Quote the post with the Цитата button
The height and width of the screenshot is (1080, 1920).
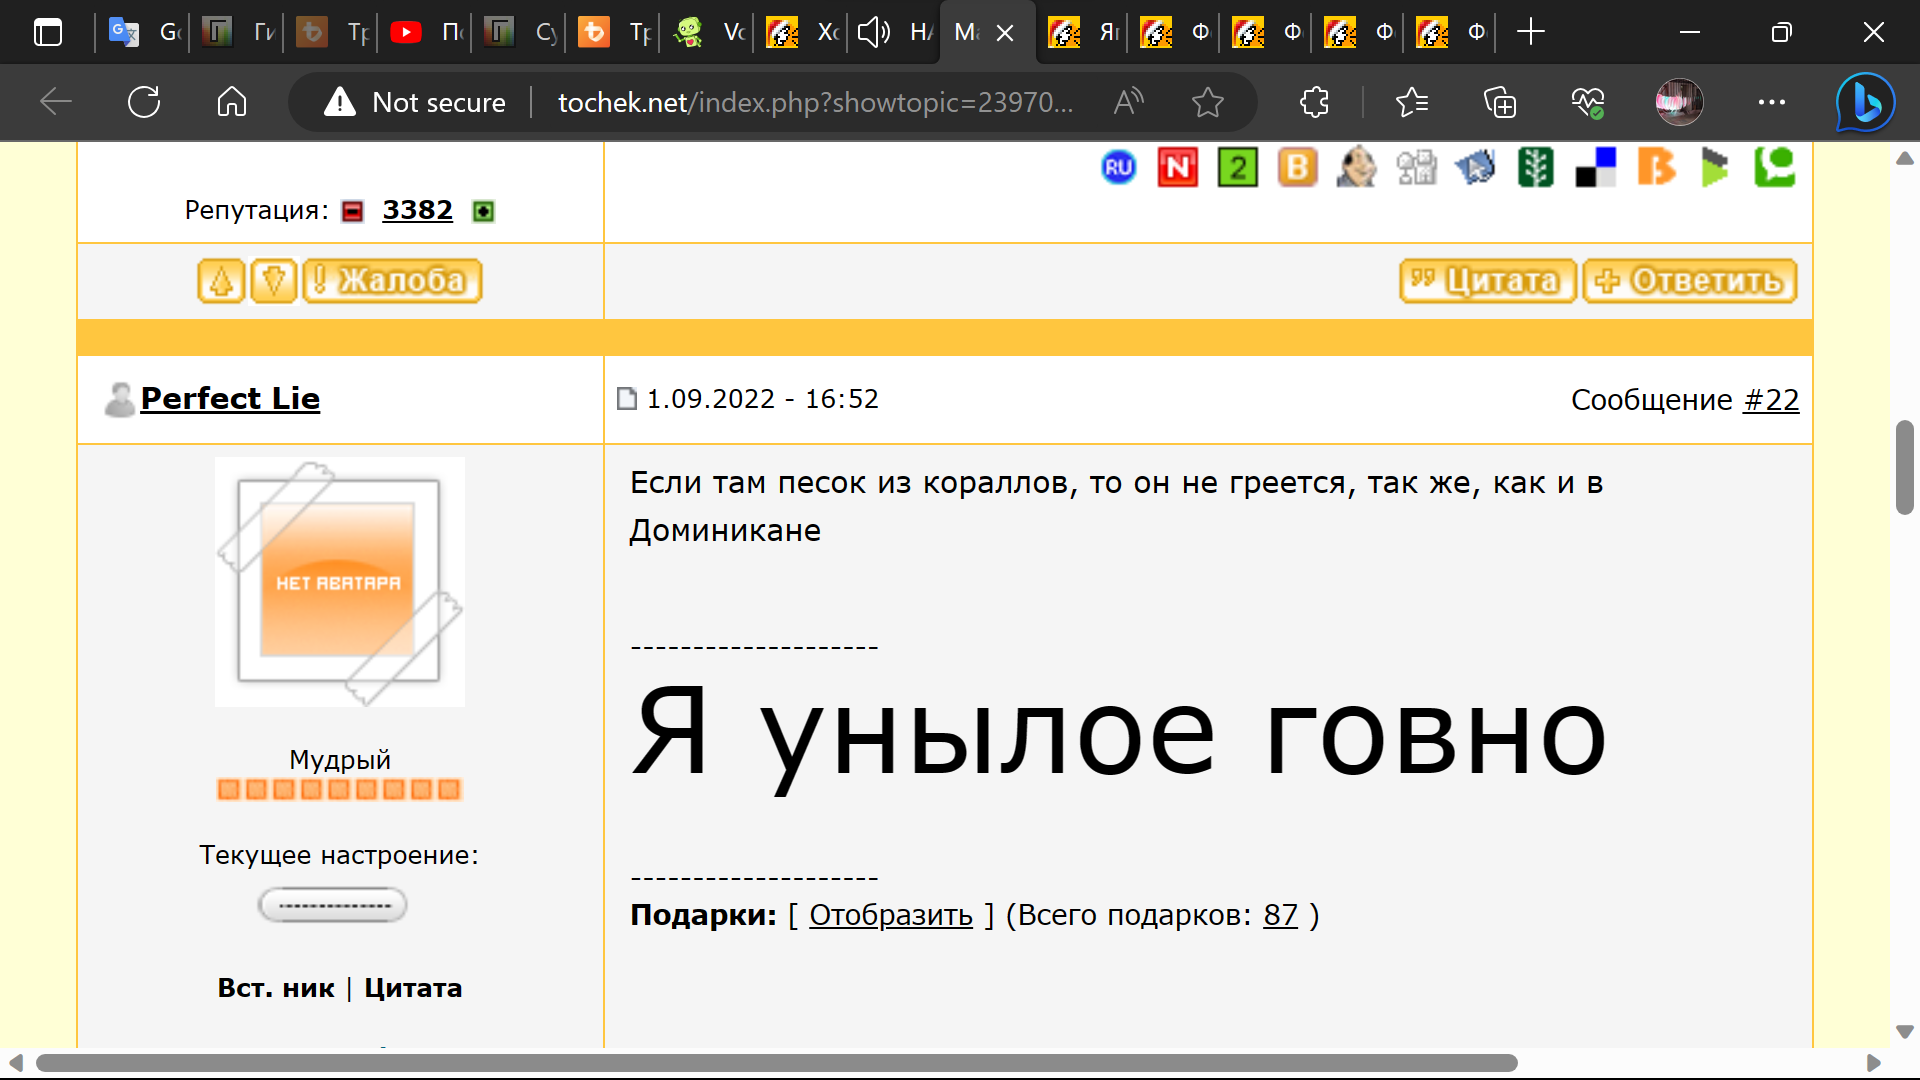[1488, 281]
